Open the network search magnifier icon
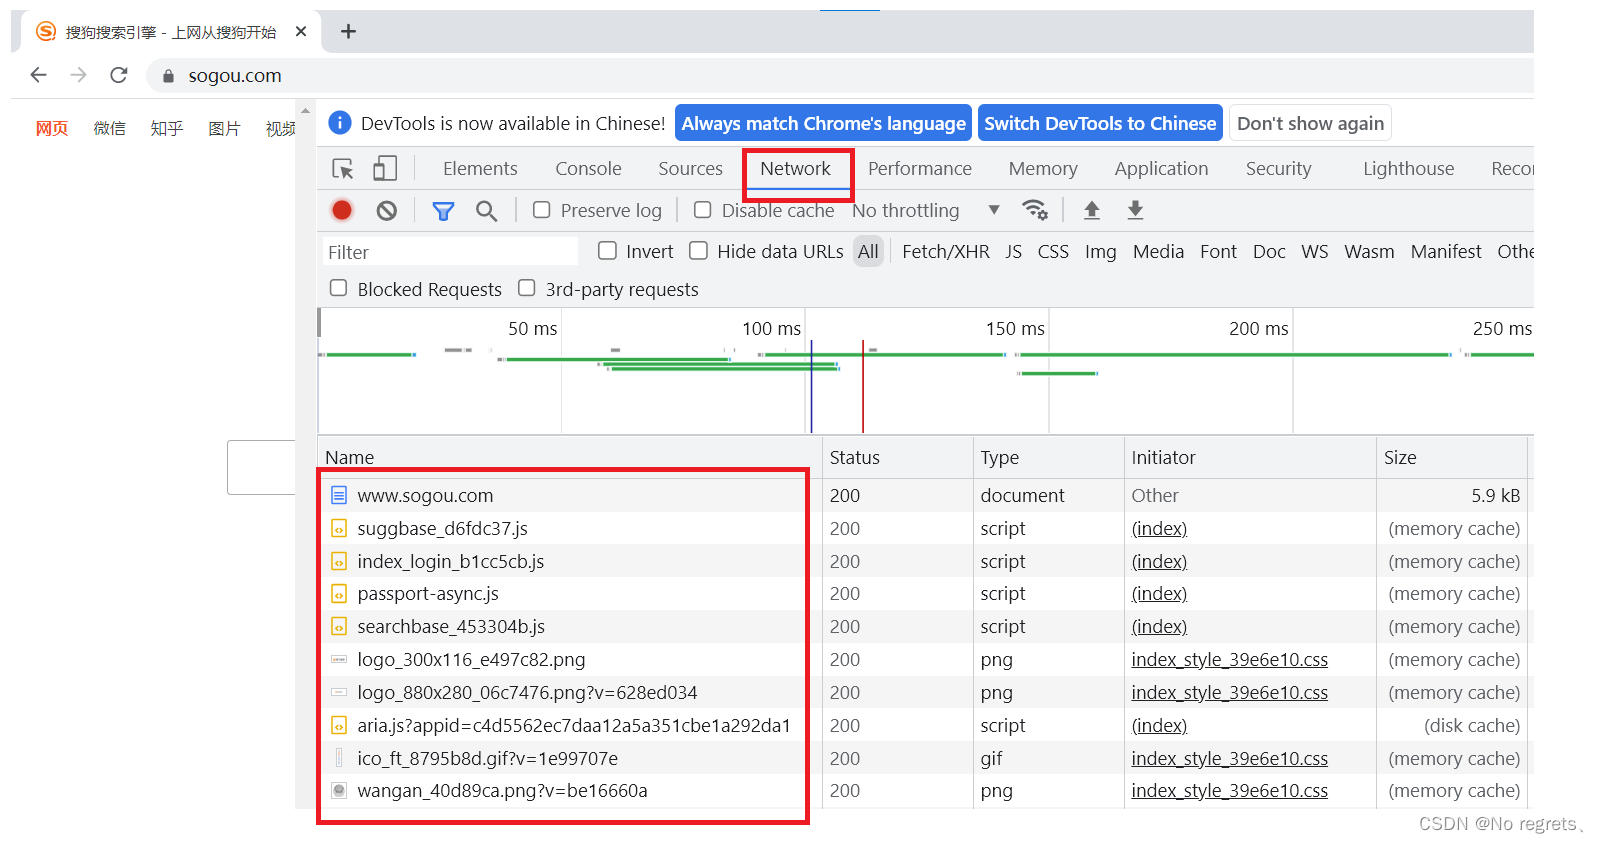The width and height of the screenshot is (1598, 843). coord(486,211)
